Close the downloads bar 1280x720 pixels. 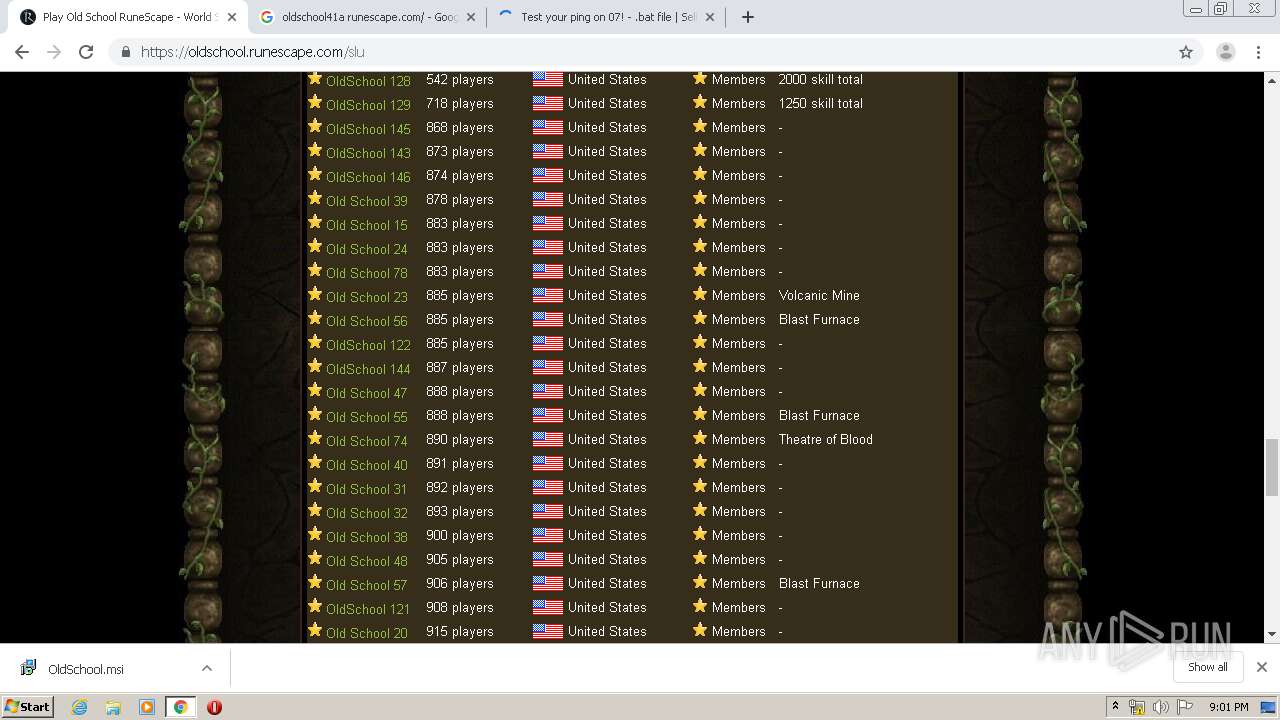pos(1262,667)
